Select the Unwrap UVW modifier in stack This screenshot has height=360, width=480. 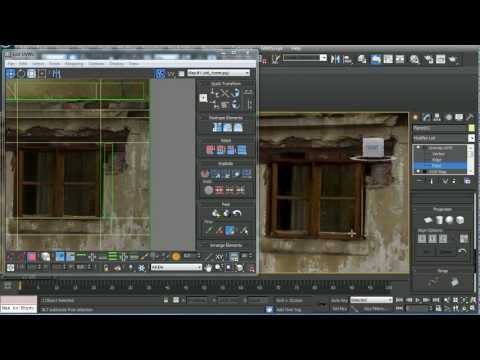440,148
